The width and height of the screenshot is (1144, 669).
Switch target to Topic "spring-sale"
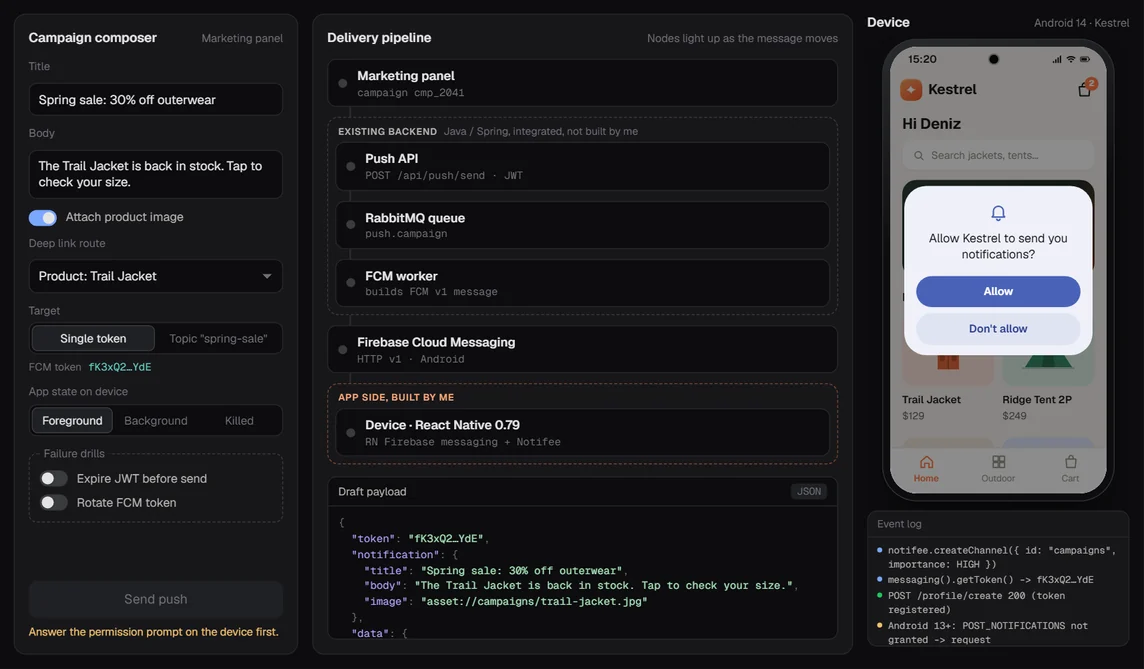[x=218, y=339]
